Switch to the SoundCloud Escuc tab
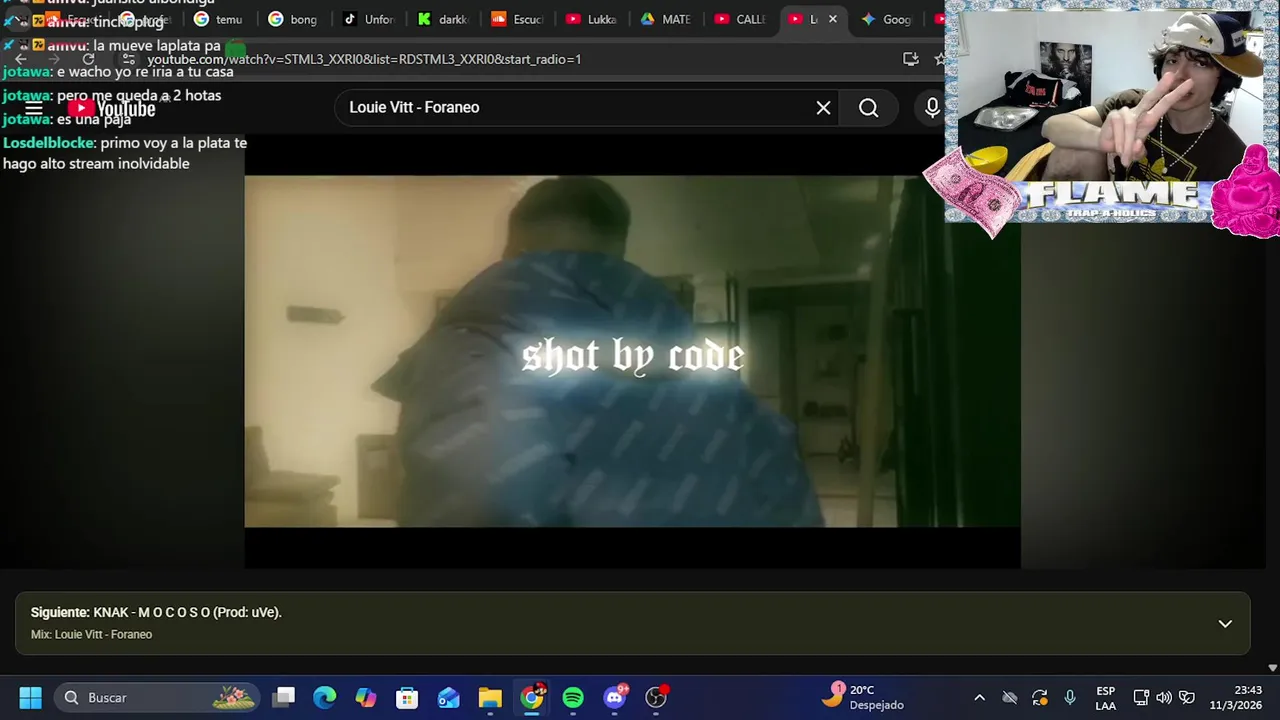This screenshot has height=720, width=1280. (x=516, y=19)
